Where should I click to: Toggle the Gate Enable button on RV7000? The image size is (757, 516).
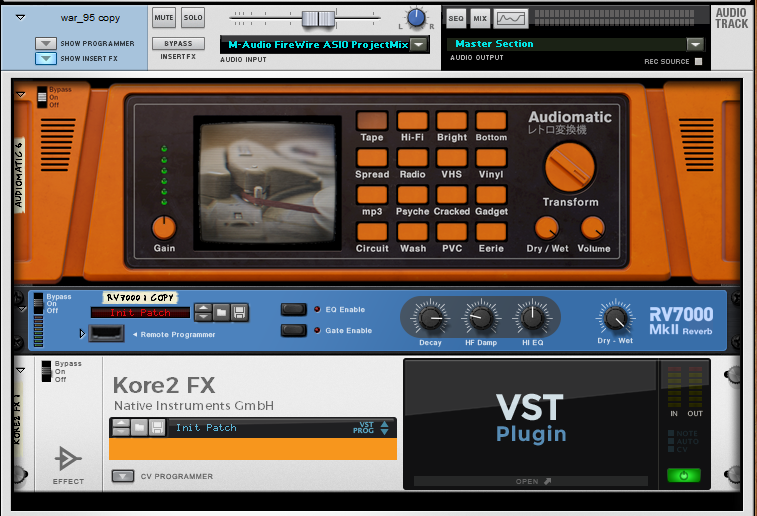point(293,330)
